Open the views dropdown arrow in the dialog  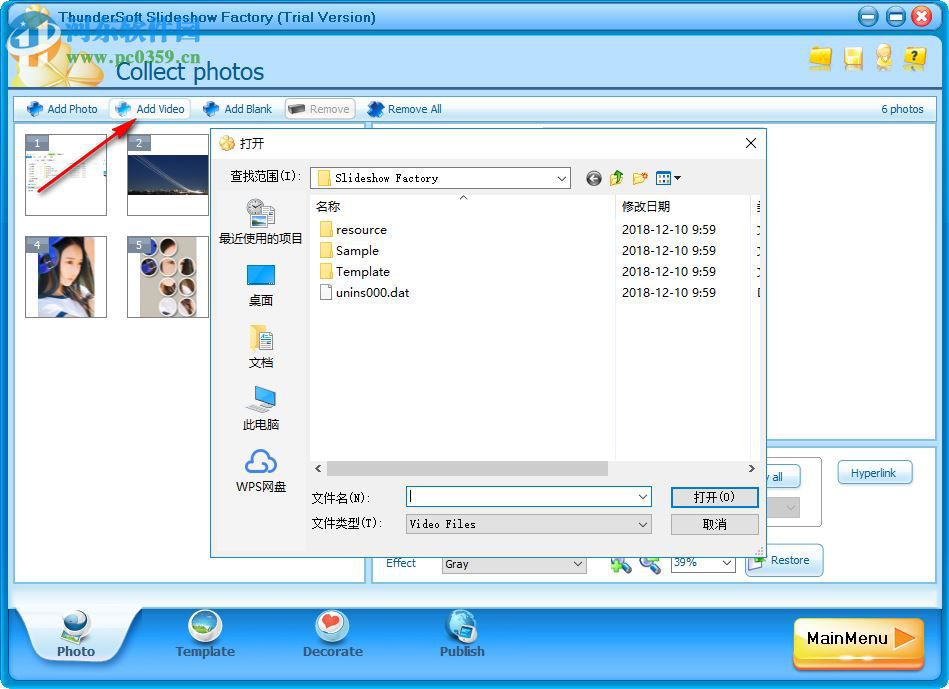tap(676, 178)
